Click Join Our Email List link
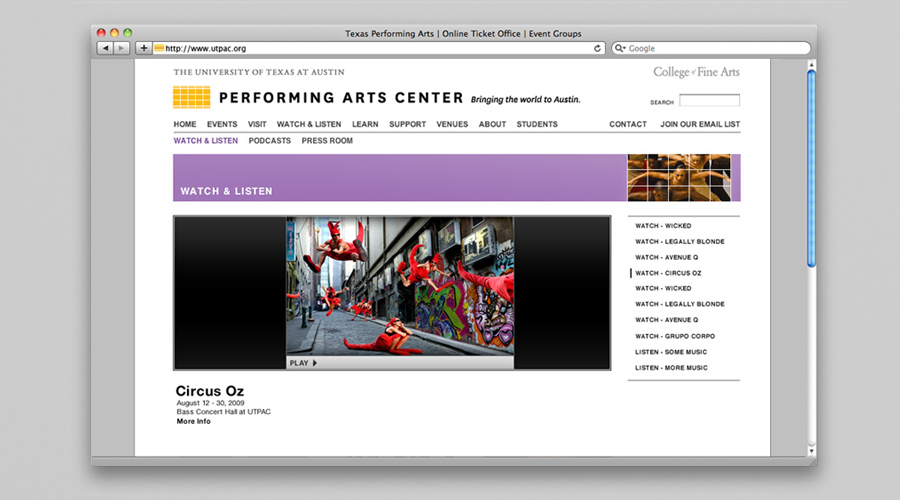900x500 pixels. (x=700, y=125)
